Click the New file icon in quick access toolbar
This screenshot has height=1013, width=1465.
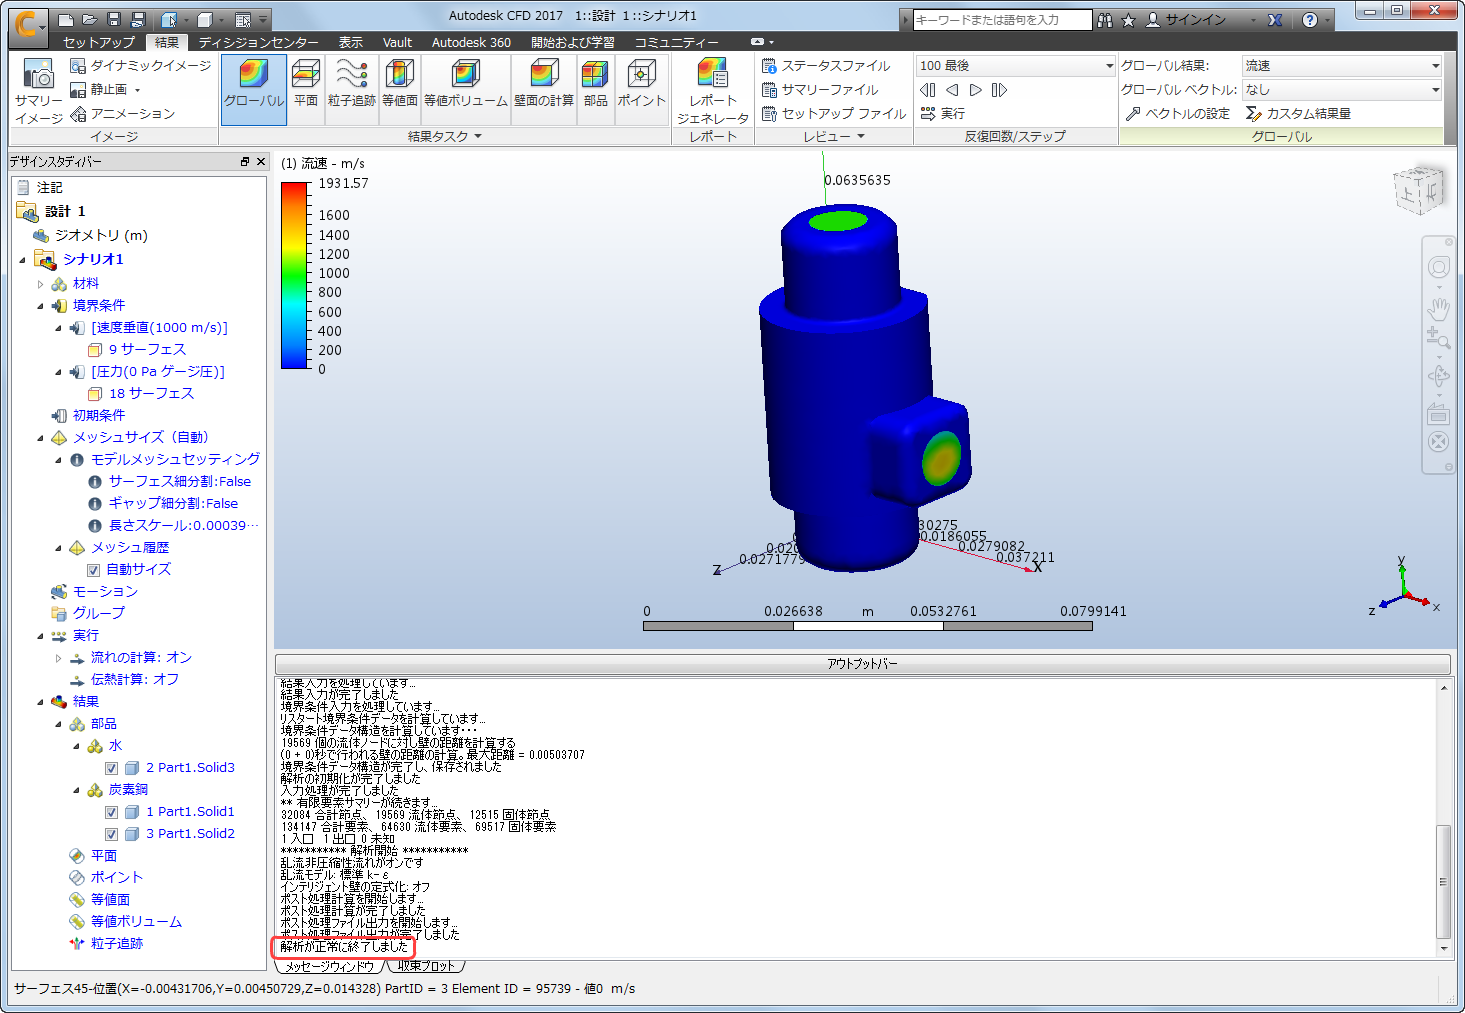(66, 20)
